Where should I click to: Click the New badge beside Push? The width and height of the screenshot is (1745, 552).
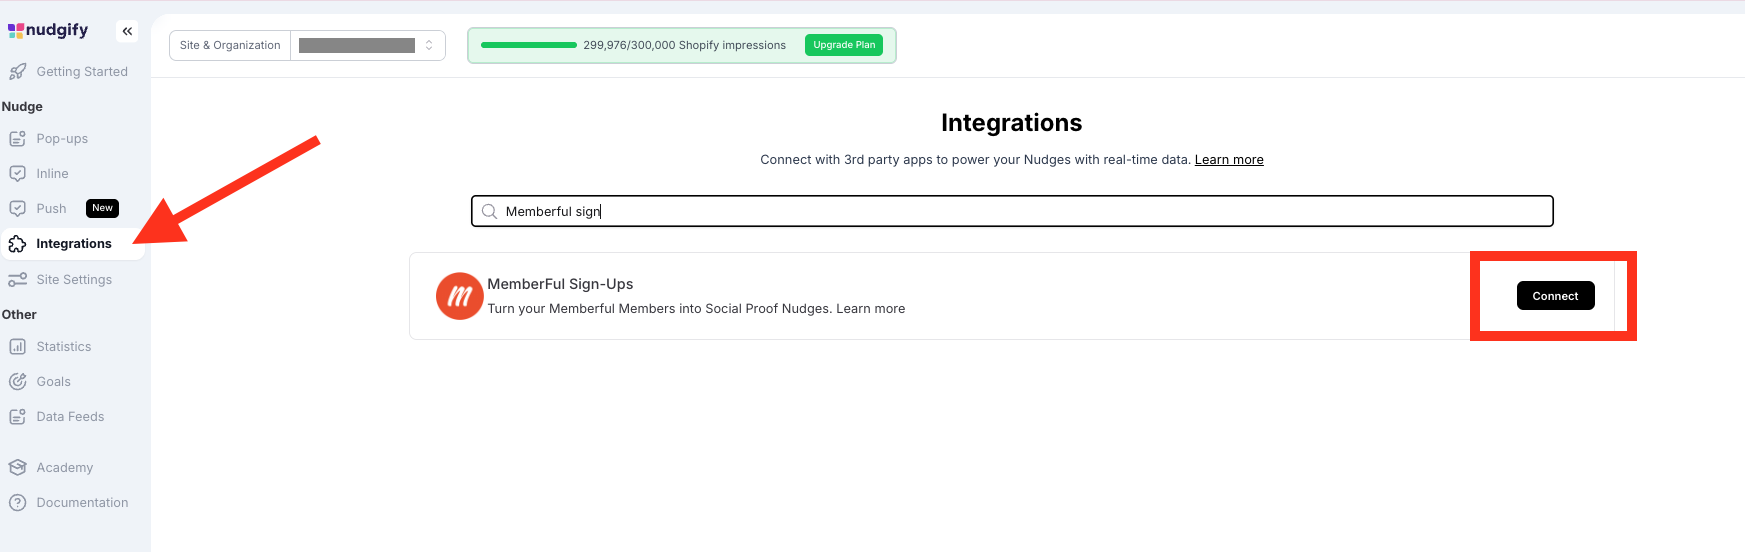102,208
